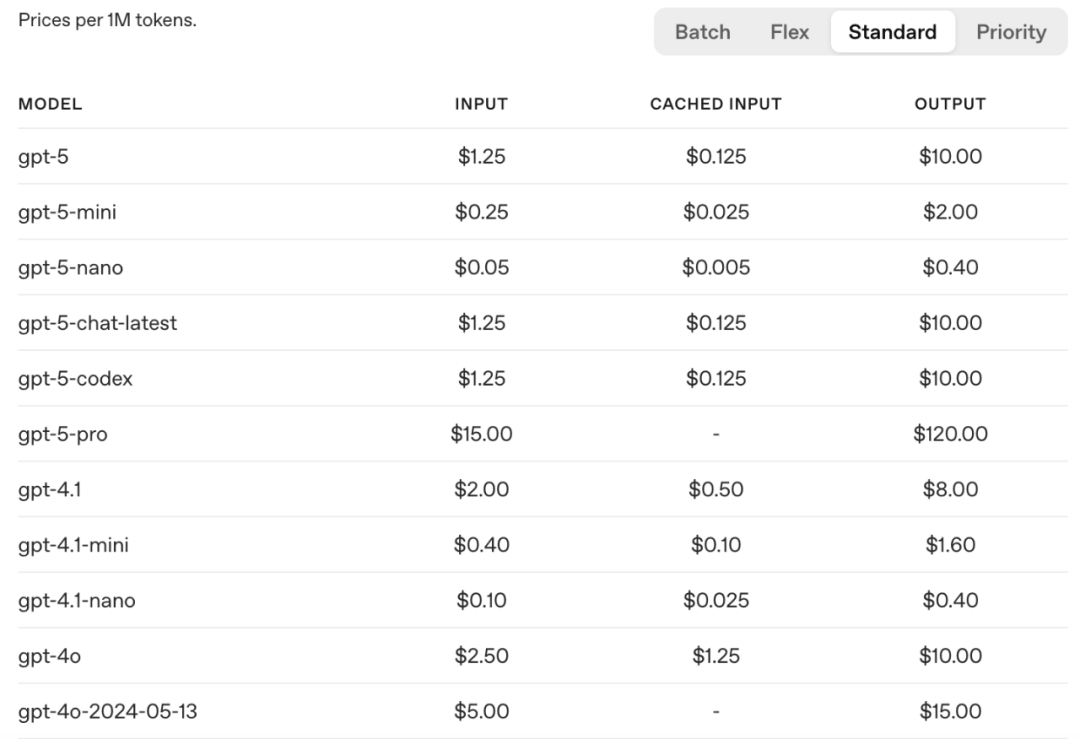Image resolution: width=1080 pixels, height=739 pixels.
Task: Click the INPUT column header
Action: (481, 104)
